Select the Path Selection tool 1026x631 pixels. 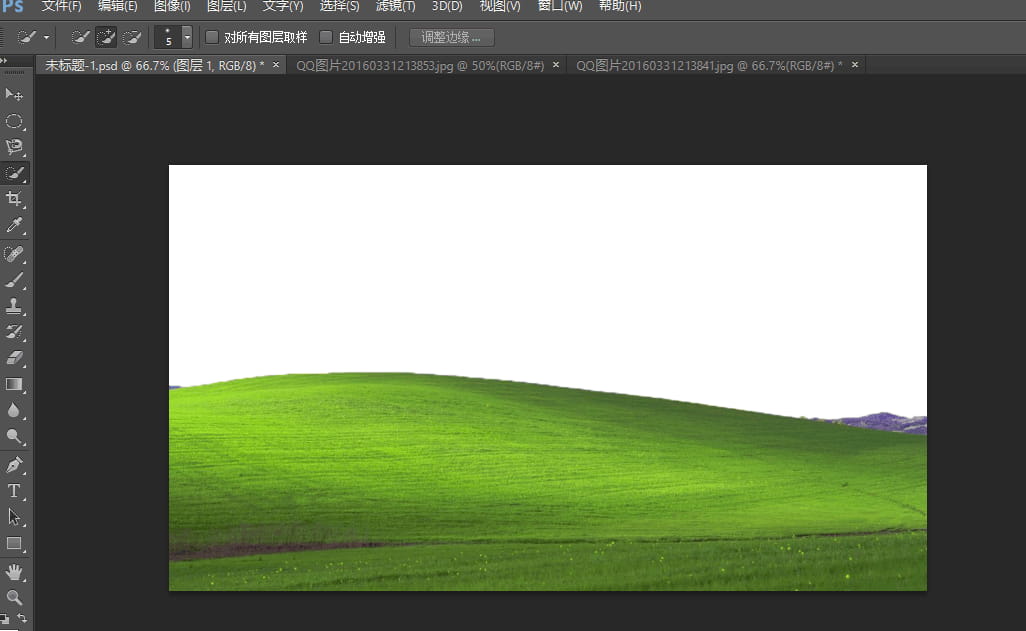pos(14,517)
